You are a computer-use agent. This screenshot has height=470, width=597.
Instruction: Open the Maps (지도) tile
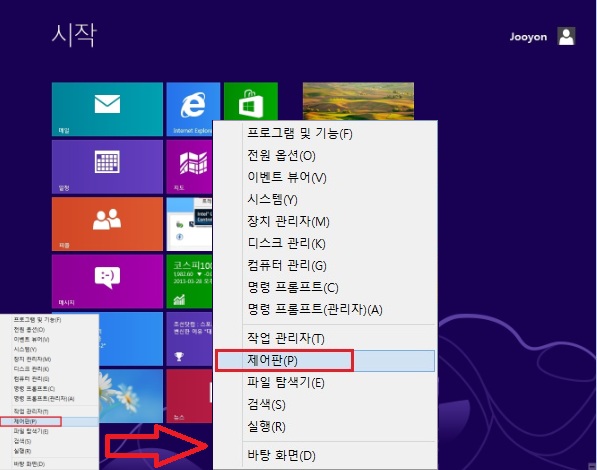tap(190, 167)
